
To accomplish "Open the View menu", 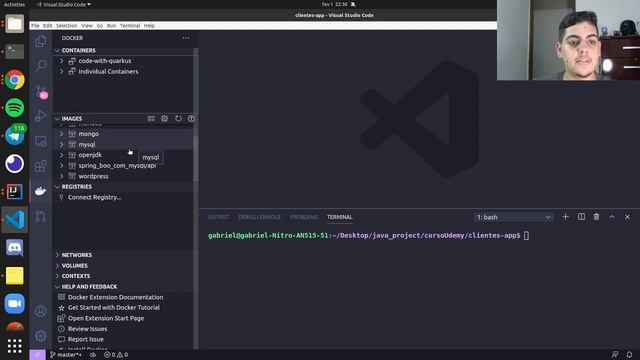I will point(87,26).
